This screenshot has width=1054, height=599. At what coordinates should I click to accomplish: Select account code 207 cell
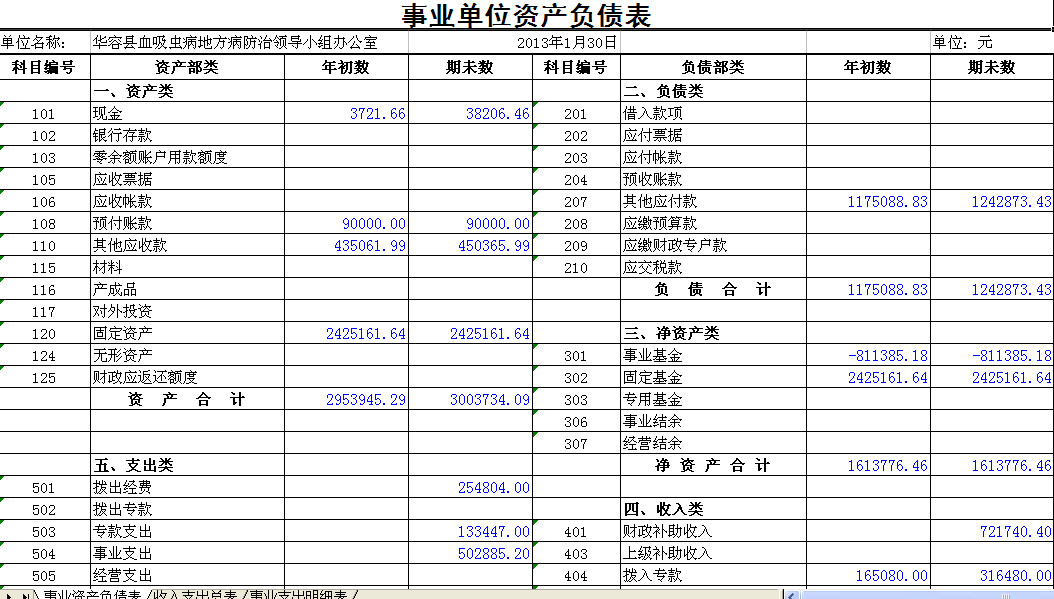click(x=575, y=202)
